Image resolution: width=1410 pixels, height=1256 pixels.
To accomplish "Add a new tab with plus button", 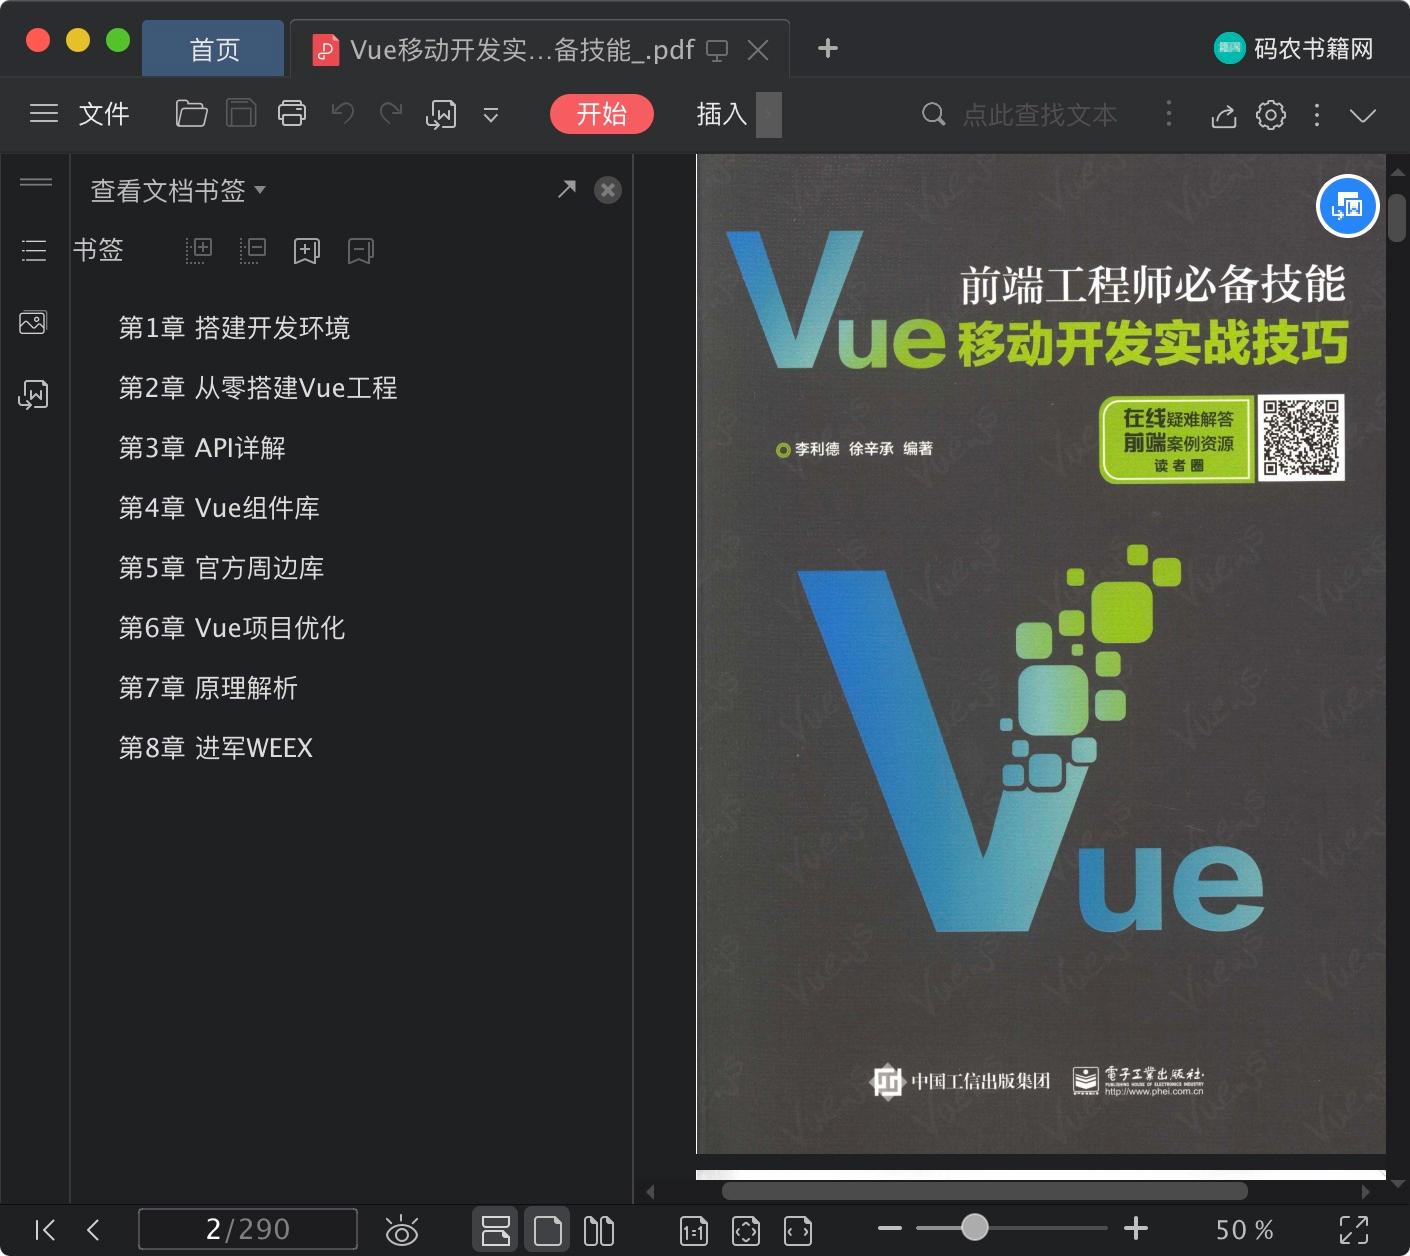I will [828, 48].
